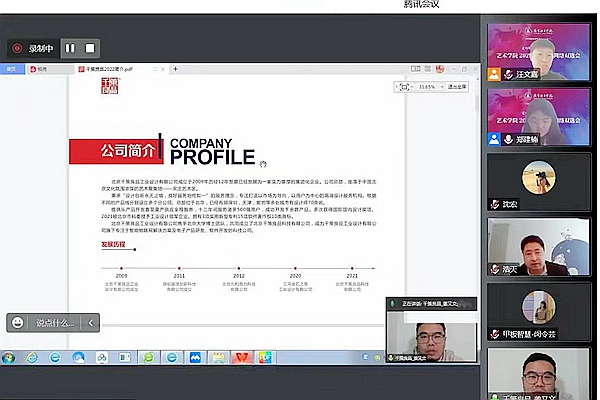The height and width of the screenshot is (400, 600).
Task: Click the red recording indicator icon
Action: tap(17, 47)
